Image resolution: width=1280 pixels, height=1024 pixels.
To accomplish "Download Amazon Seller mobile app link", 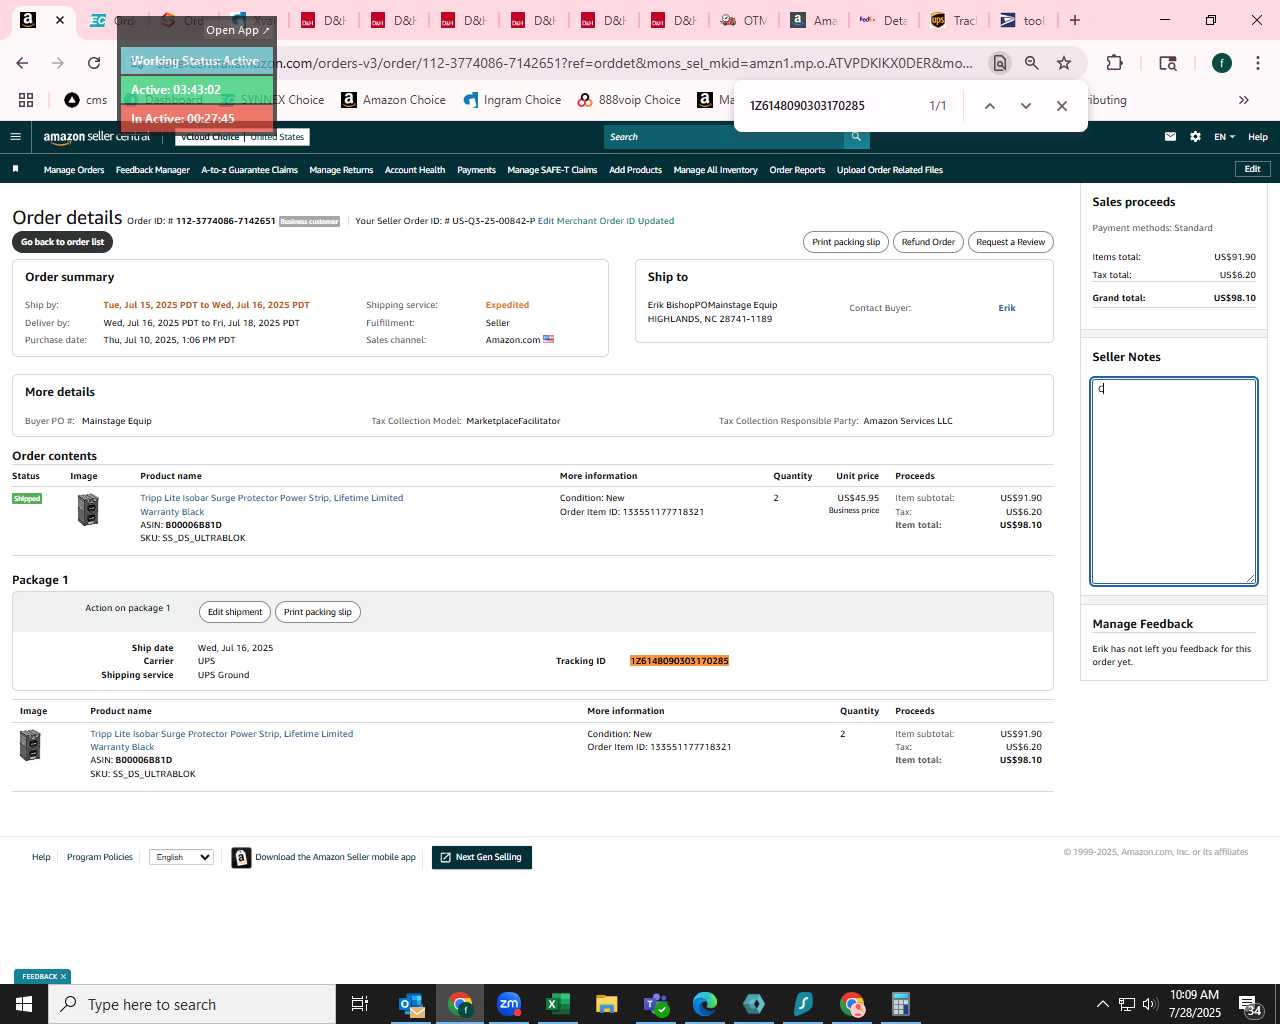I will (x=335, y=857).
